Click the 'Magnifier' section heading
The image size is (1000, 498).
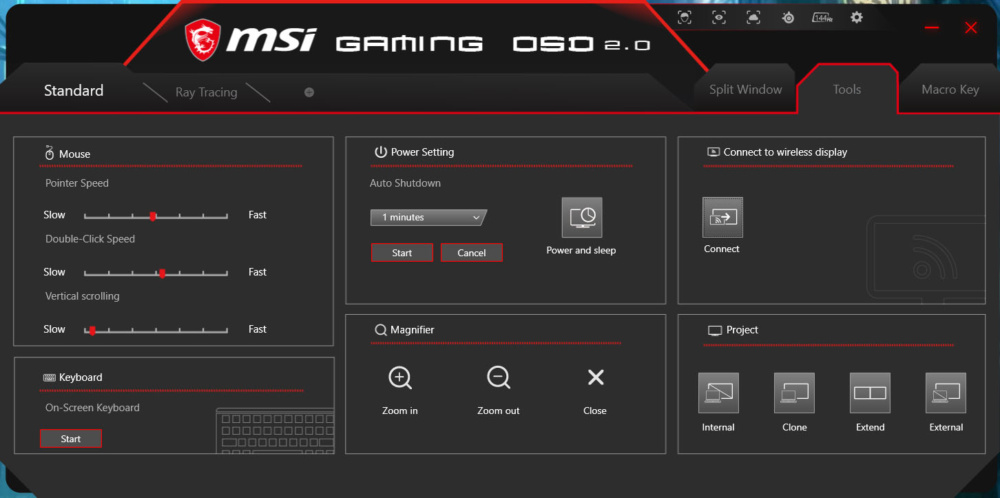pyautogui.click(x=412, y=330)
